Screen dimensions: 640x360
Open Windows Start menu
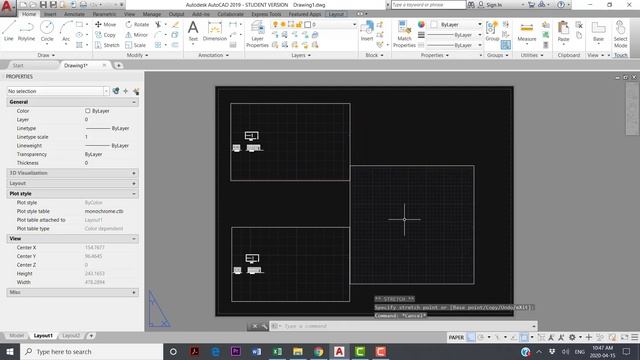[10, 351]
